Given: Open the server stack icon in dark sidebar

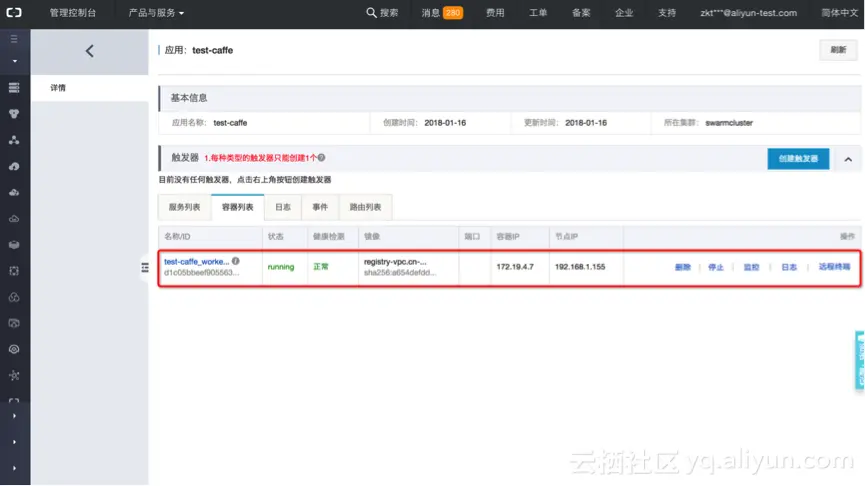Looking at the screenshot, I should pos(14,88).
